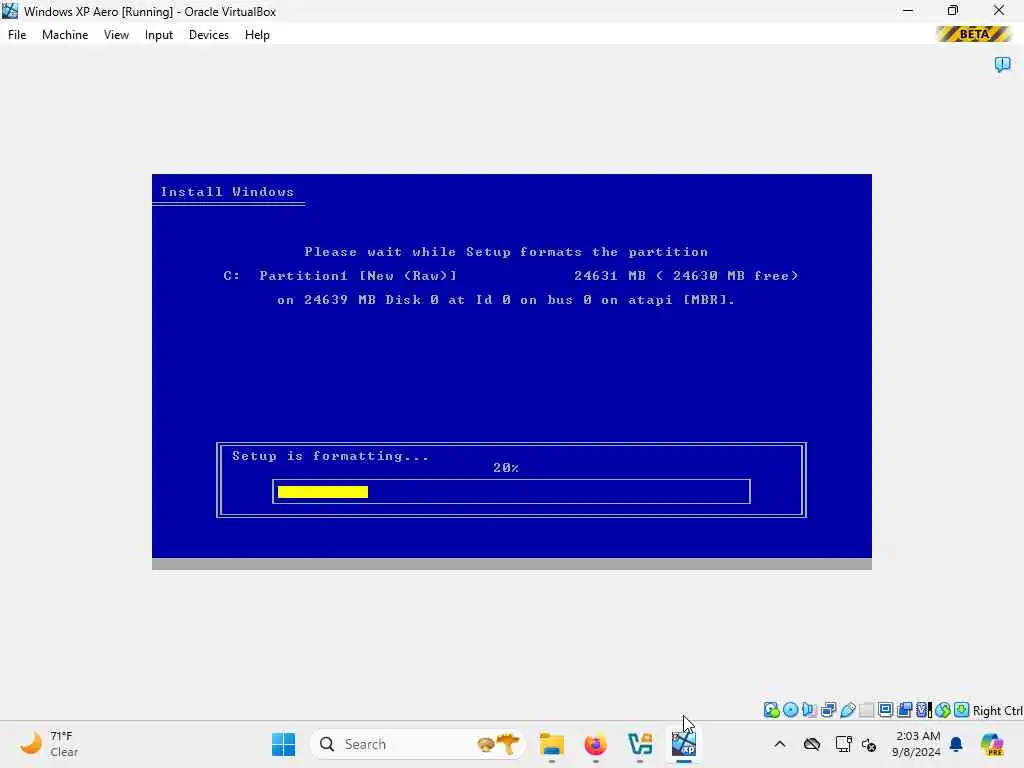The image size is (1024, 768).
Task: Open the notification center speech-bubble icon
Action: pyautogui.click(x=1002, y=64)
